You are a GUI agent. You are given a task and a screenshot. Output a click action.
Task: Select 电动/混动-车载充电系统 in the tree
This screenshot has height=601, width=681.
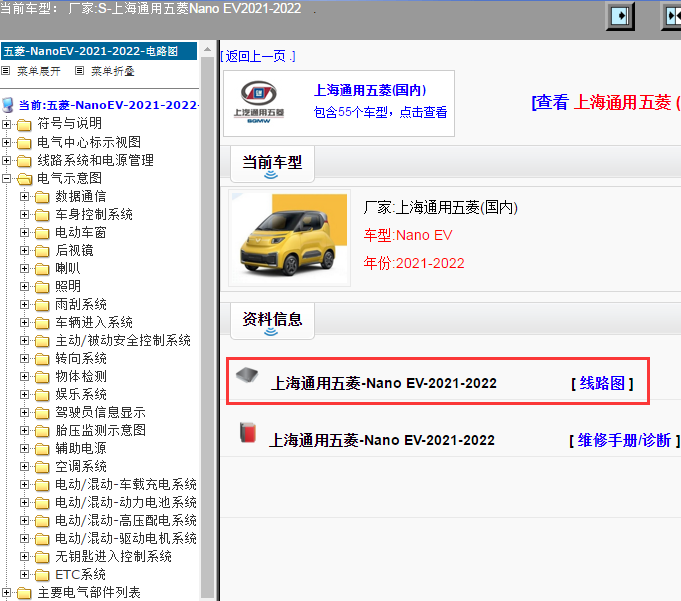coord(126,485)
